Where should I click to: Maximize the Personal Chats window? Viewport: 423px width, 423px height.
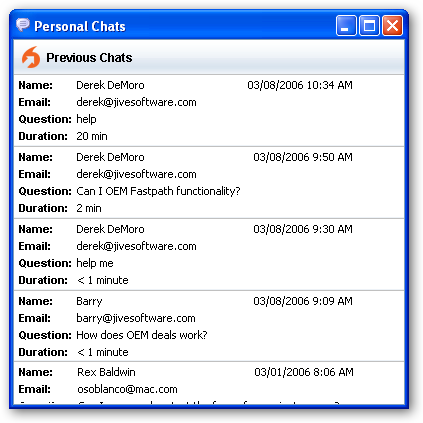click(x=369, y=25)
